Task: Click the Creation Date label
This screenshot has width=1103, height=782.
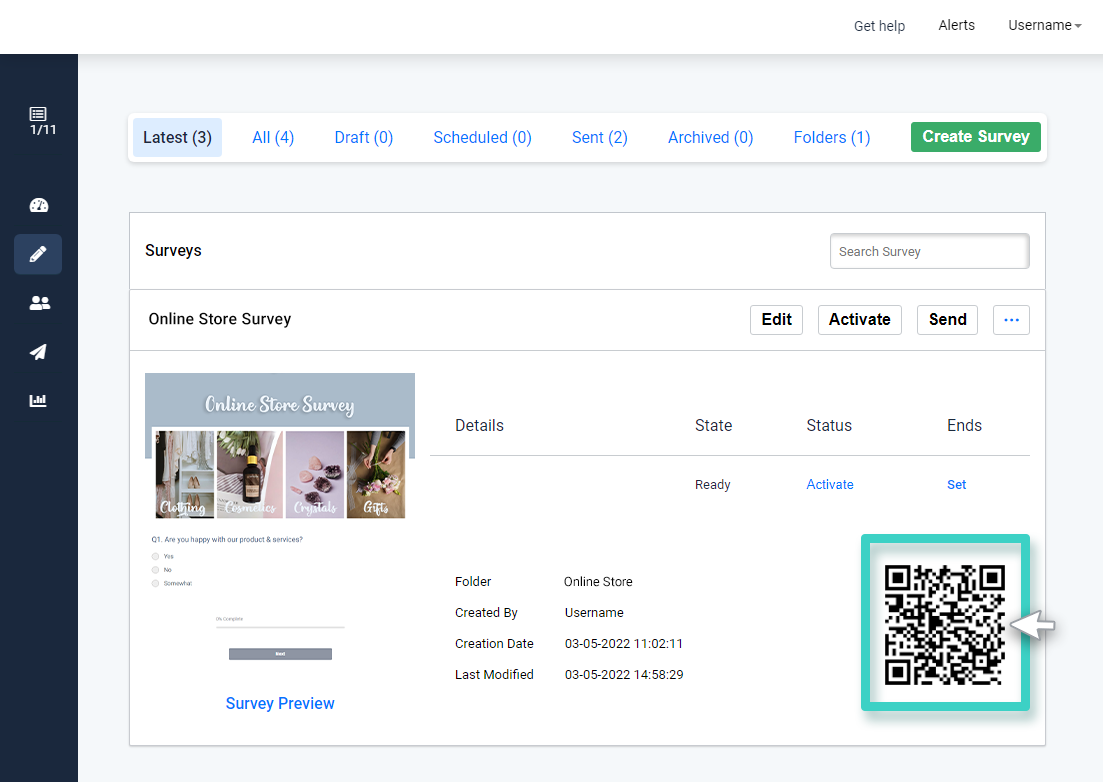Action: 494,643
